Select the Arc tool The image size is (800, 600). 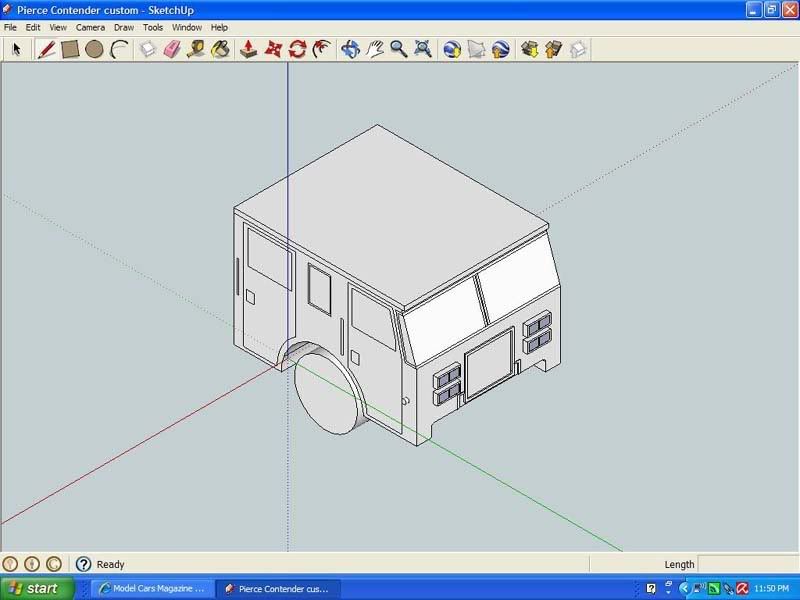[119, 49]
